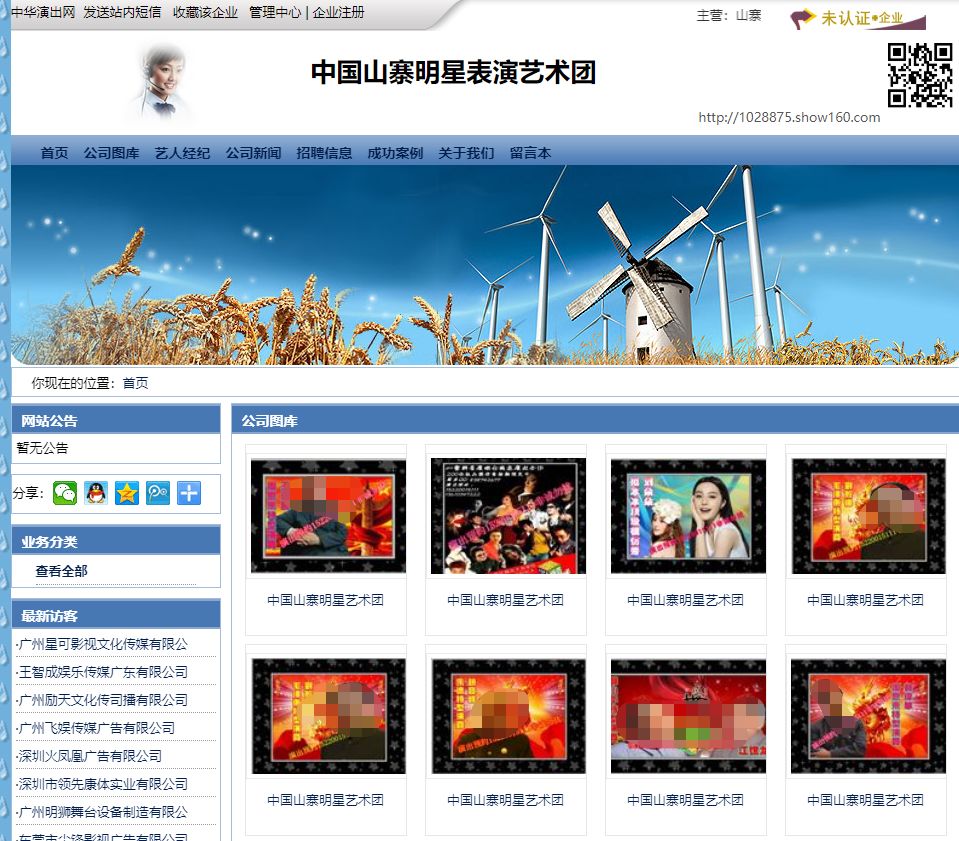Image resolution: width=959 pixels, height=841 pixels.
Task: Click the QR code image
Action: point(919,76)
